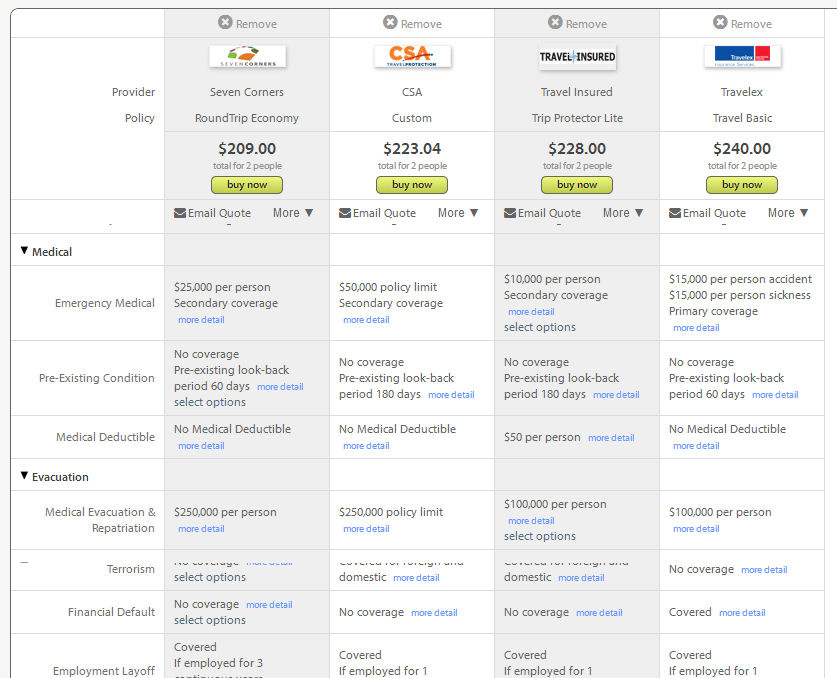Open more detail for Seven Corners pre-existing look-back

280,387
